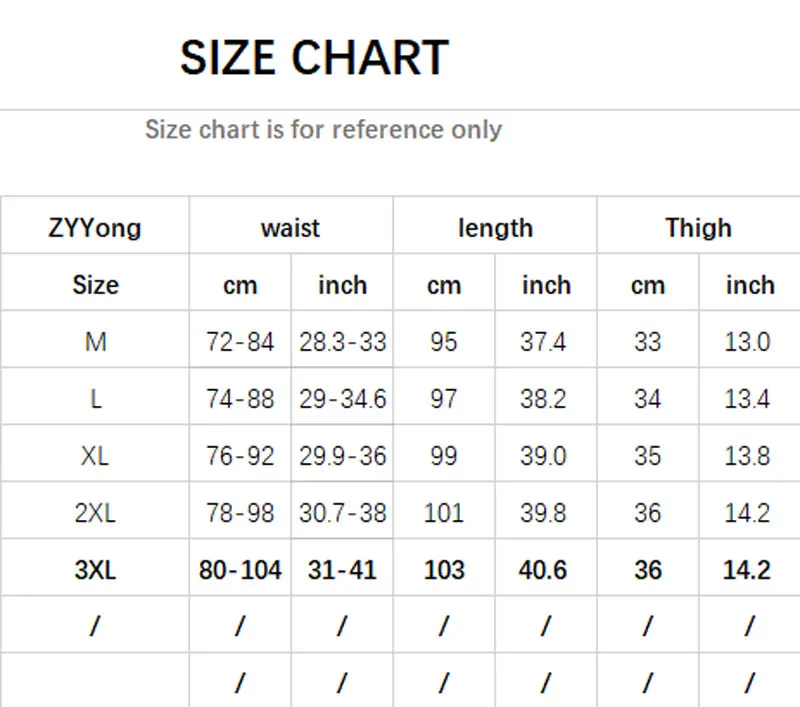This screenshot has height=707, width=800.
Task: Select the bold 3XL size label
Action: [x=95, y=570]
